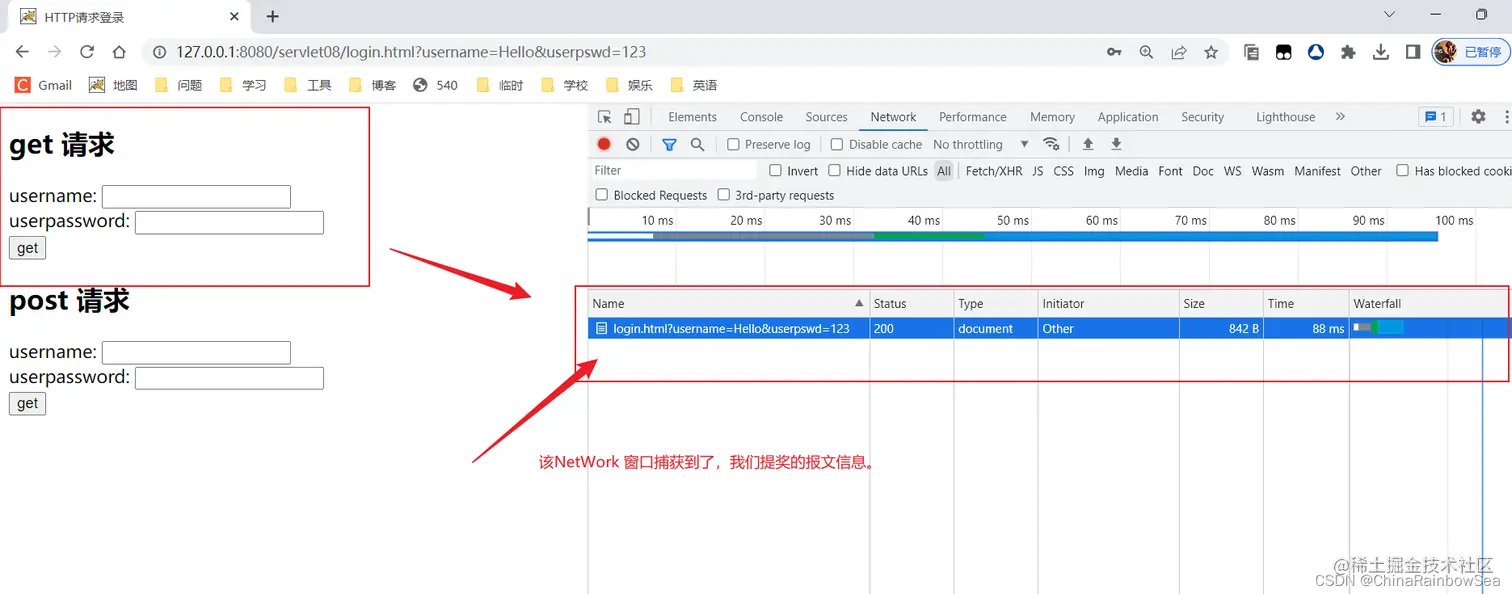Click the waterfall bar of login.html request
This screenshot has height=594, width=1512.
pos(1378,327)
